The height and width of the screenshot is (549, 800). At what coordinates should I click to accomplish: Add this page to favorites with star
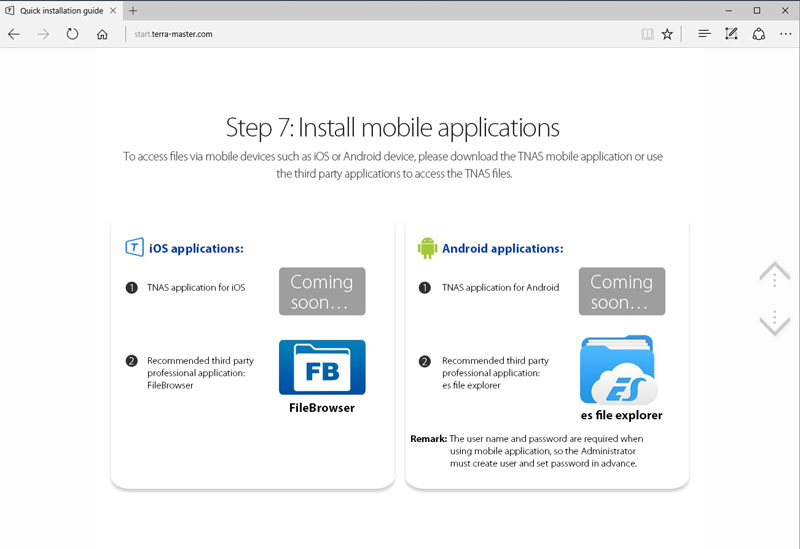[x=667, y=34]
